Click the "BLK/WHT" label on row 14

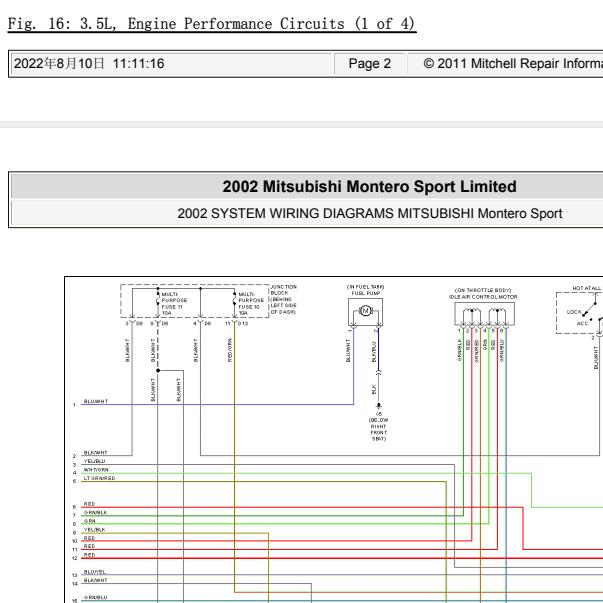[x=95, y=580]
